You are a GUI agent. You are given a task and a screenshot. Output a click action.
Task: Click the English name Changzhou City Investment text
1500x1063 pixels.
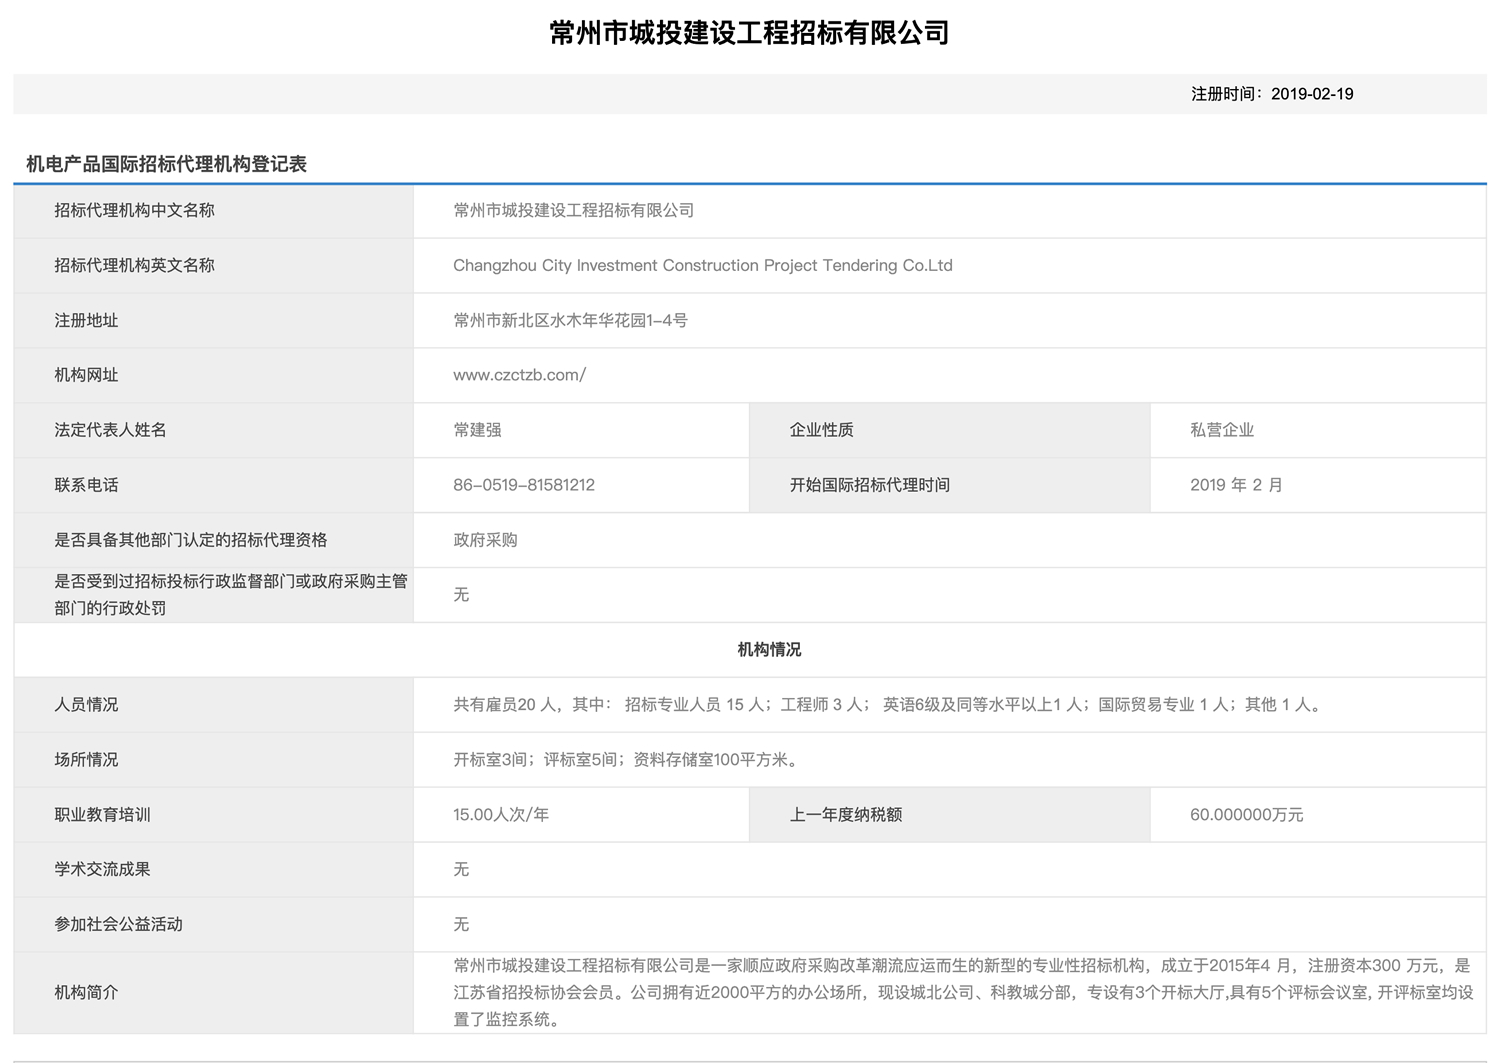(702, 266)
